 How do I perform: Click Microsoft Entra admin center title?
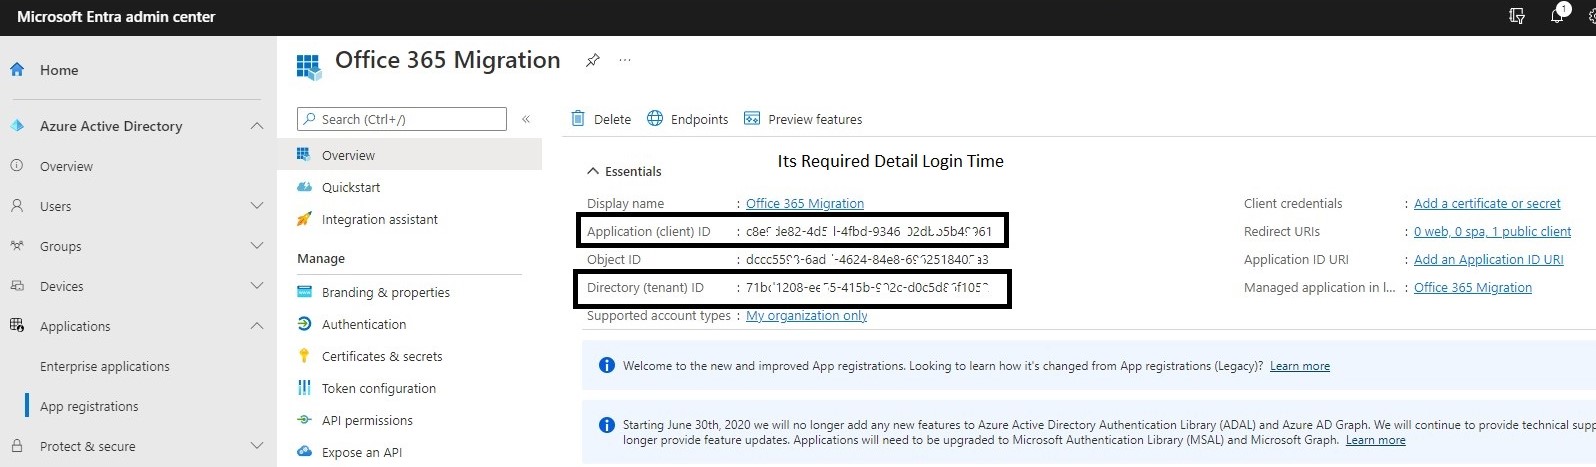(x=116, y=16)
